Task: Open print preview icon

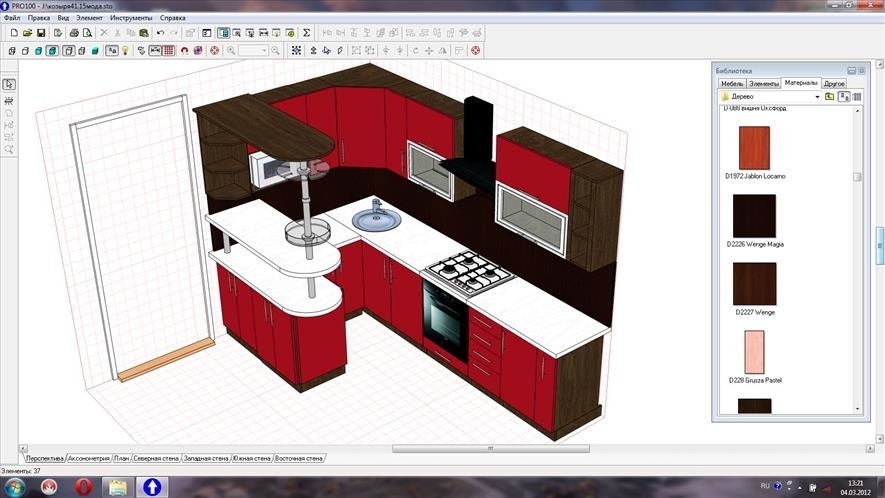Action: click(x=87, y=33)
